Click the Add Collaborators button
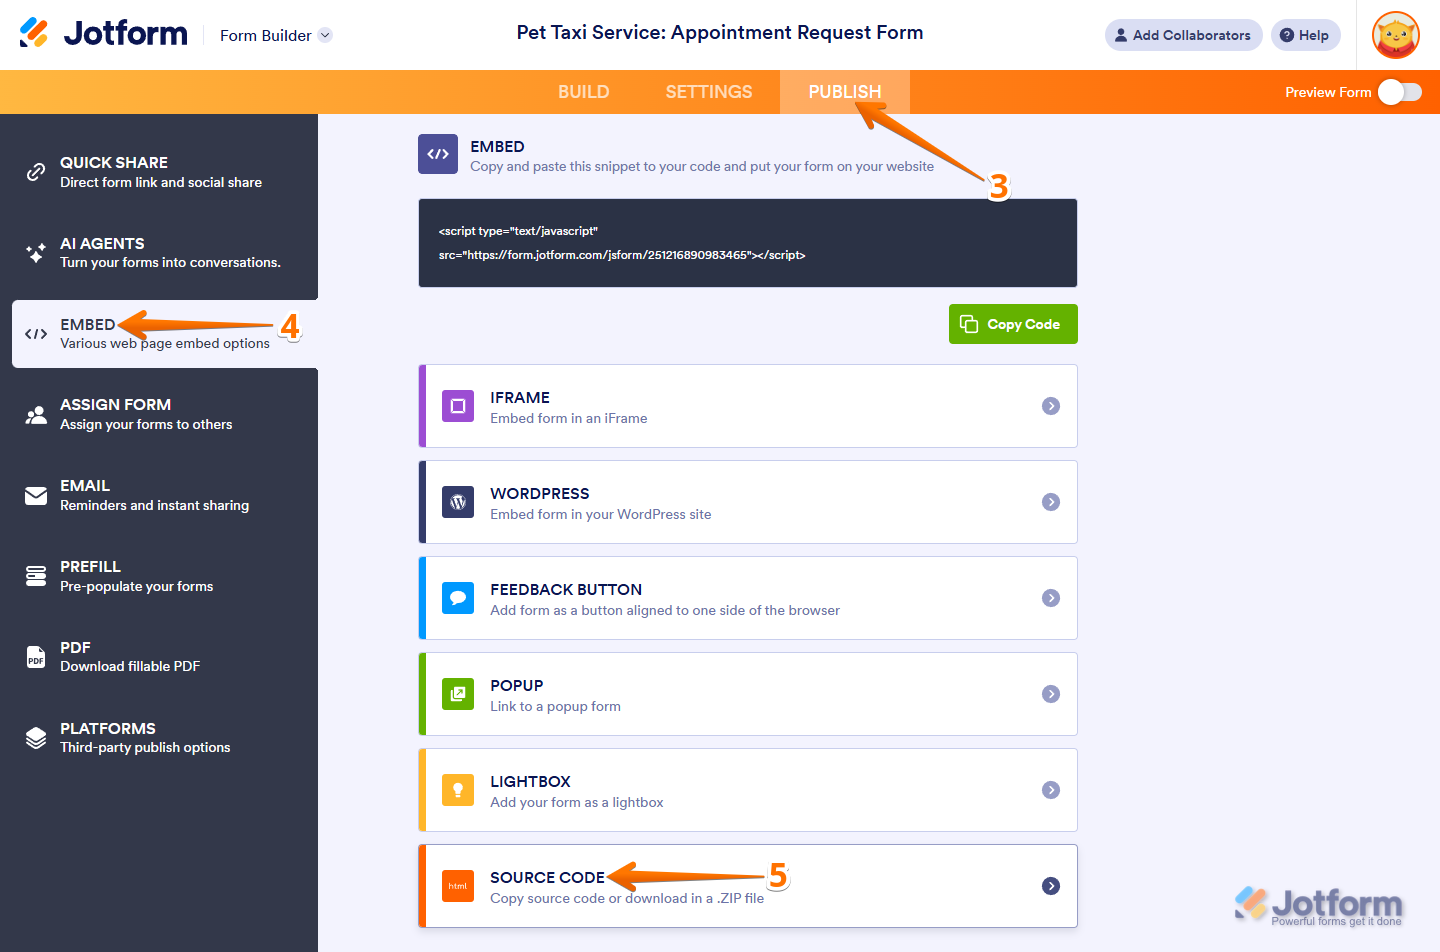1440x952 pixels. [x=1183, y=35]
